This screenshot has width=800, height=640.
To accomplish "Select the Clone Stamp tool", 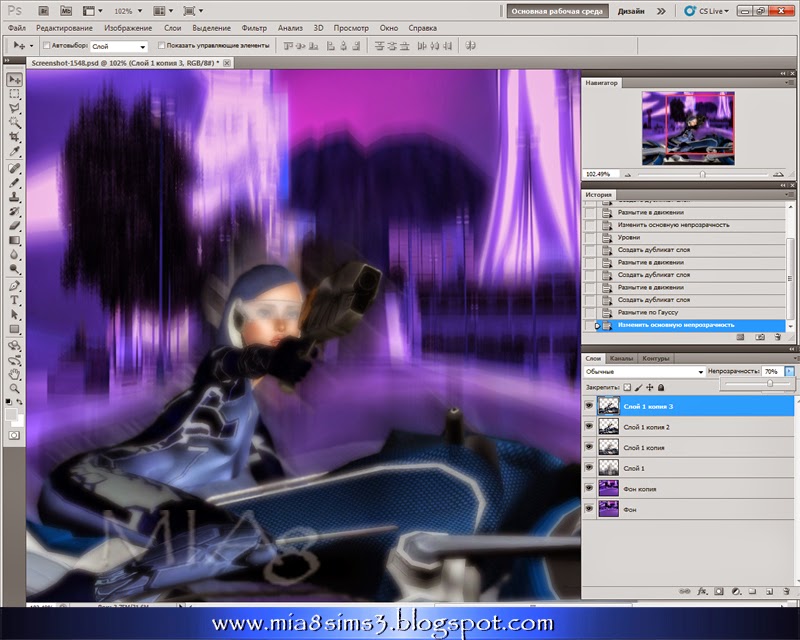I will pyautogui.click(x=14, y=197).
